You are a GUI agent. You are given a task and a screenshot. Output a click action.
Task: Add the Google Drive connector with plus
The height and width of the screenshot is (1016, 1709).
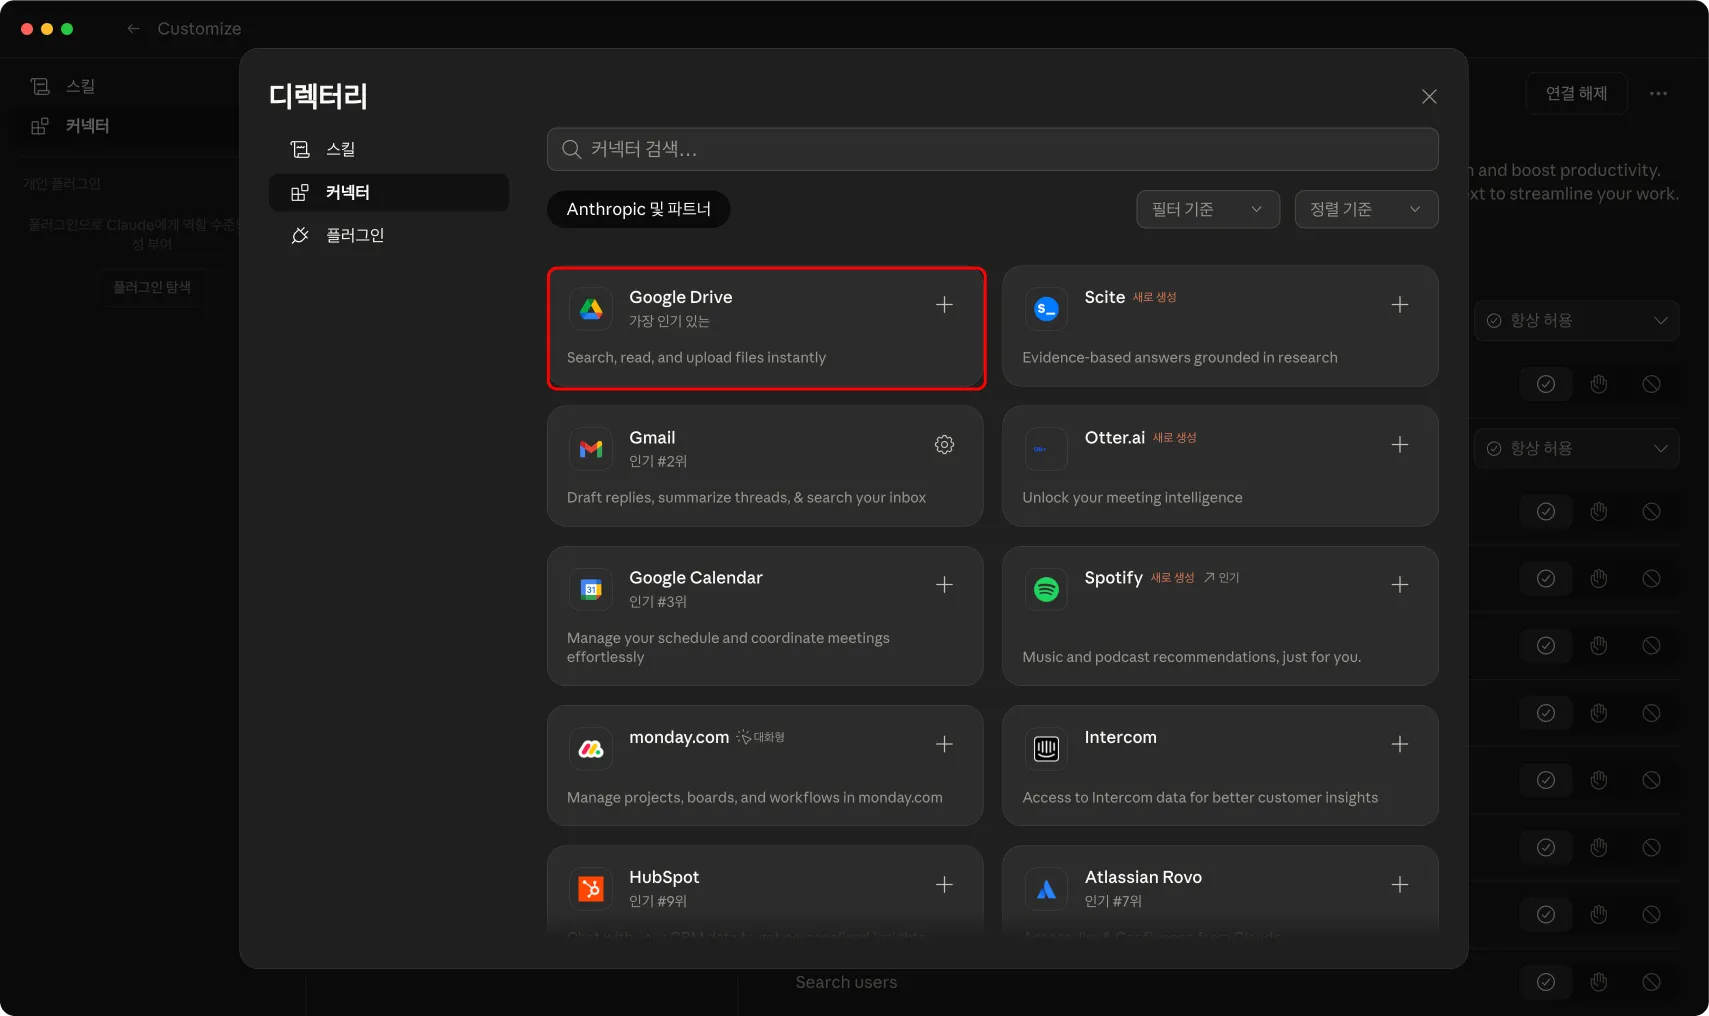point(944,305)
